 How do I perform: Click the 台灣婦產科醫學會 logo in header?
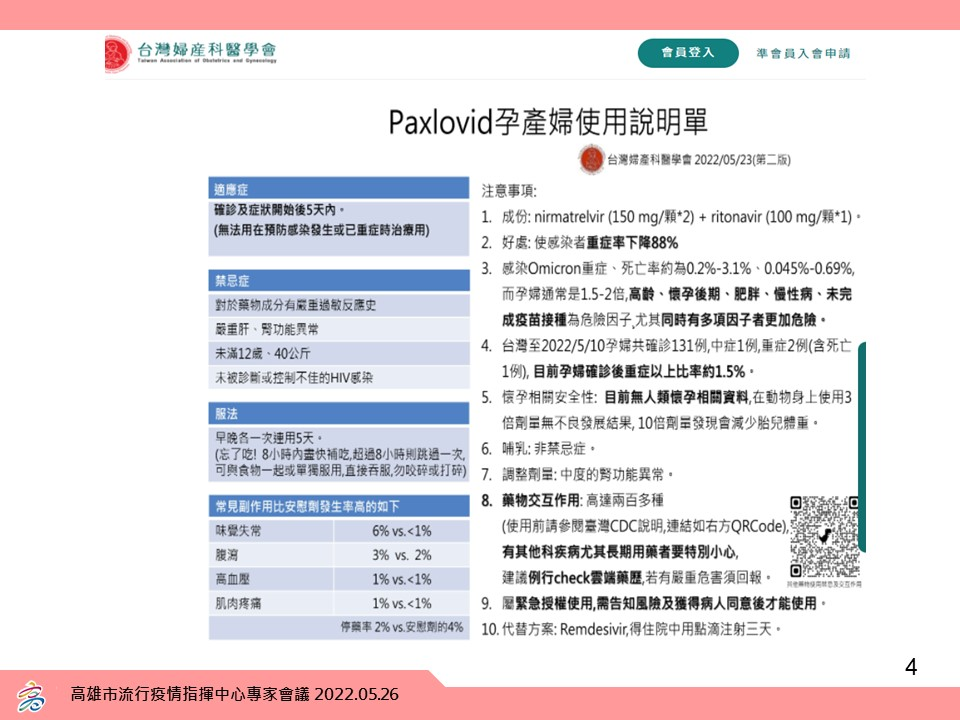(x=191, y=53)
